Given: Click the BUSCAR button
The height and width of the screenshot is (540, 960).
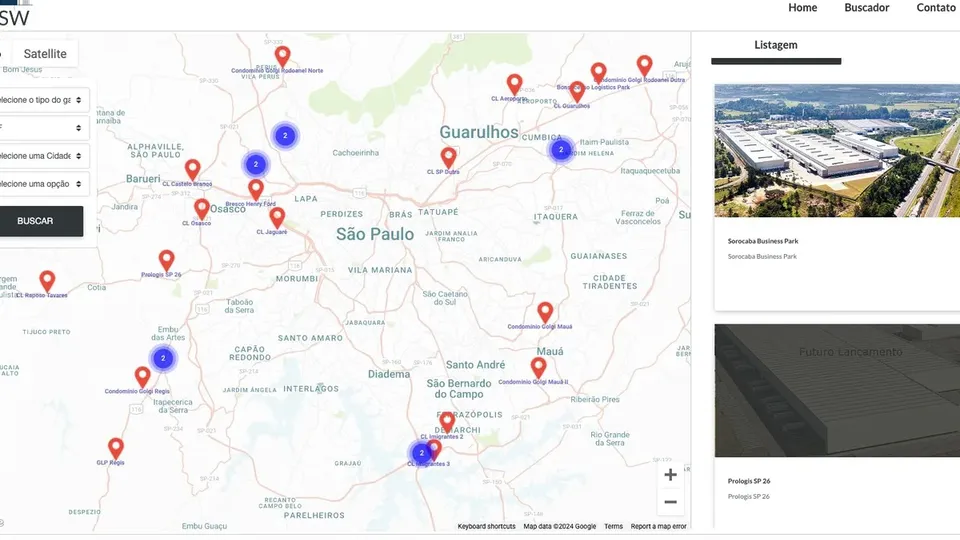Looking at the screenshot, I should pyautogui.click(x=41, y=221).
